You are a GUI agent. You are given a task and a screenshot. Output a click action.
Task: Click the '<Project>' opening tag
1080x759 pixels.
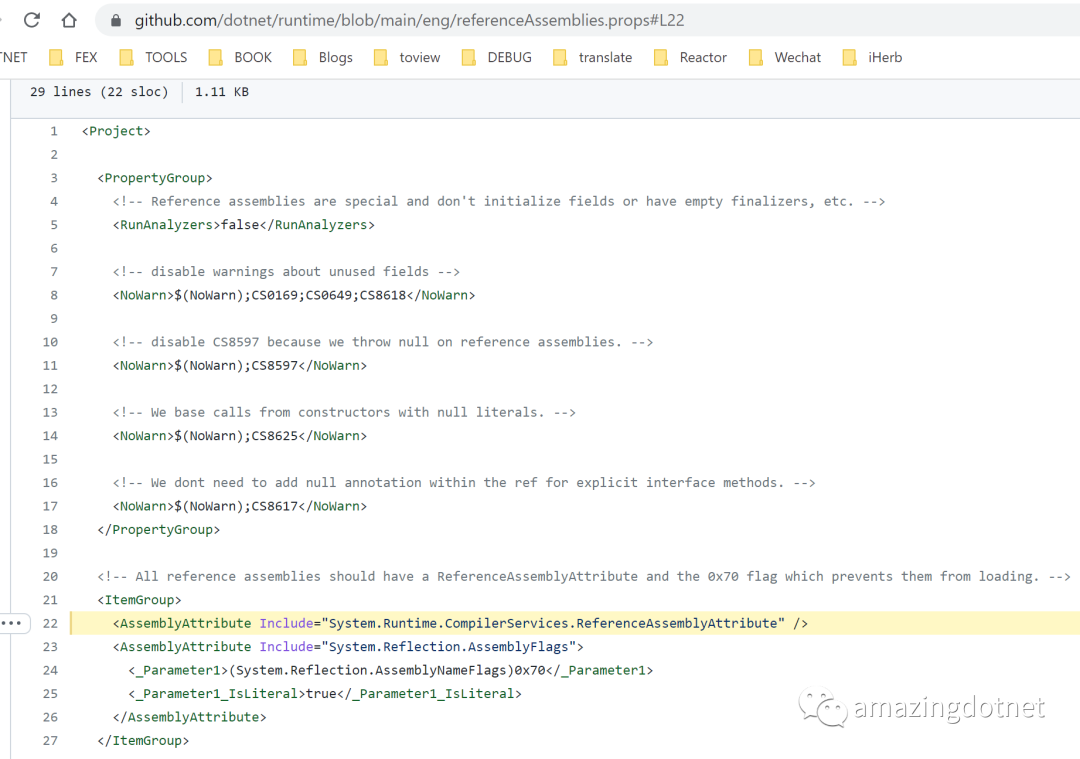click(116, 131)
